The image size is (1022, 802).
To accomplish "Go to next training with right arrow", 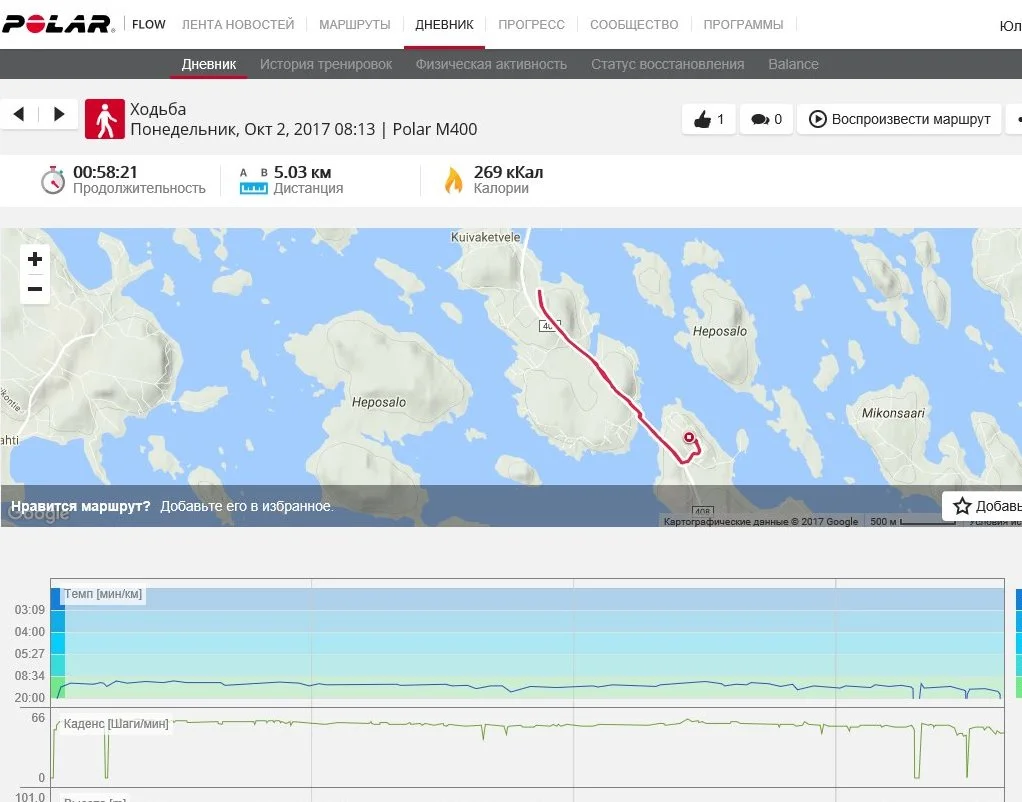I will pyautogui.click(x=59, y=115).
